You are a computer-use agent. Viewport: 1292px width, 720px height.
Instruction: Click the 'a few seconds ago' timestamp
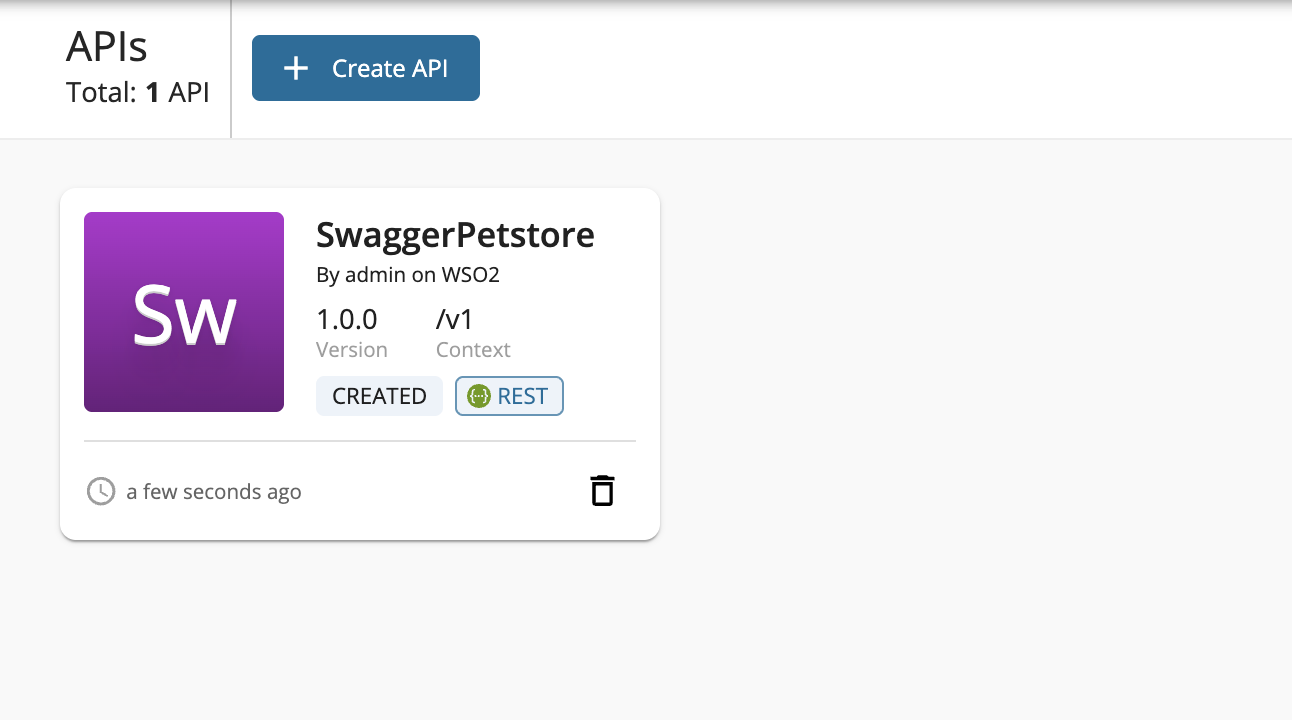coord(214,492)
